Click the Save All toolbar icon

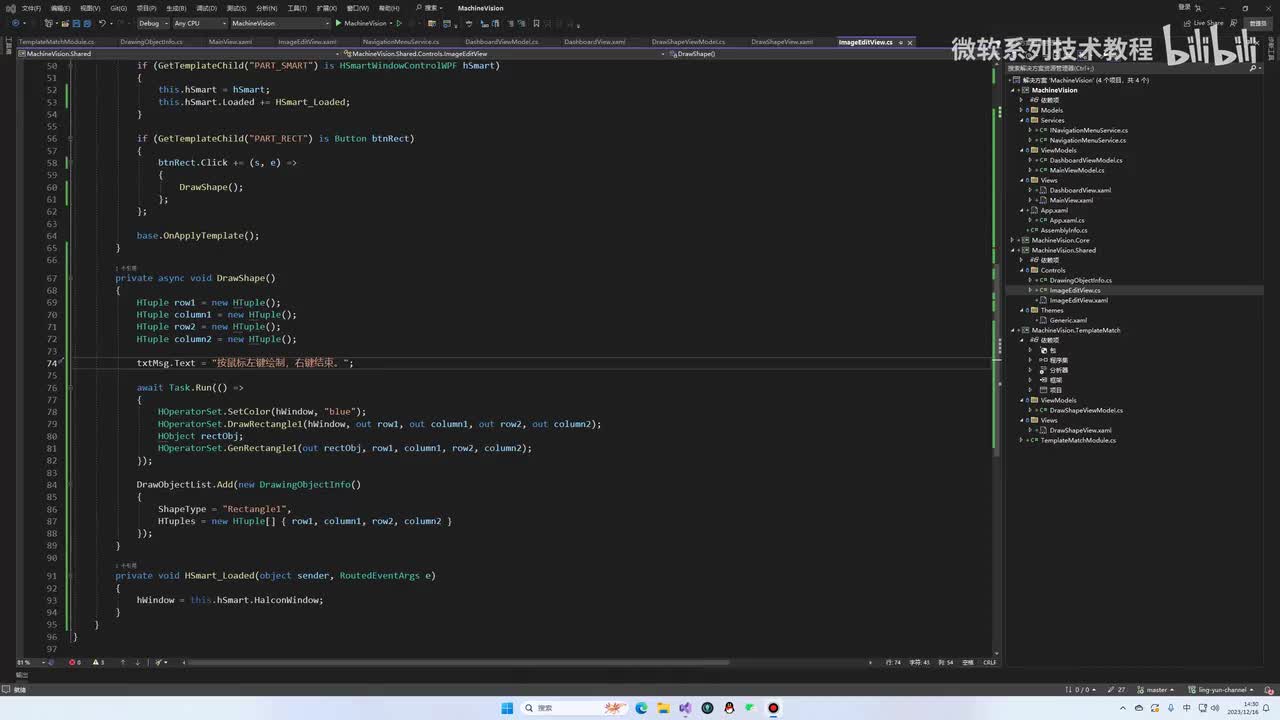click(86, 23)
